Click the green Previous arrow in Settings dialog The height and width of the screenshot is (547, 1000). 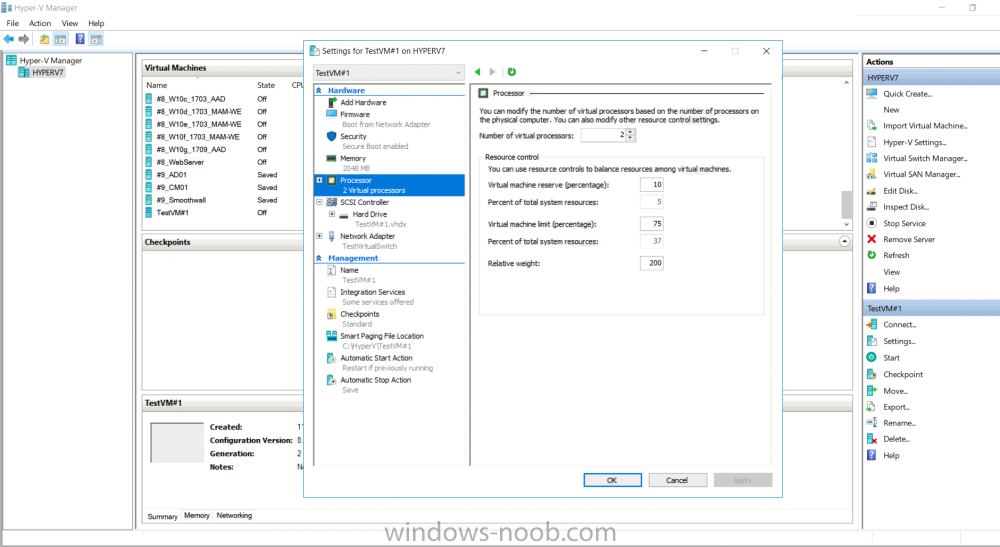pyautogui.click(x=477, y=72)
